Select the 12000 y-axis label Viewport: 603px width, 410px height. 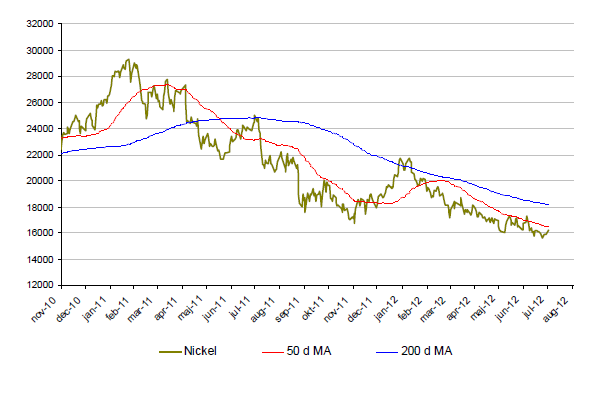point(40,285)
